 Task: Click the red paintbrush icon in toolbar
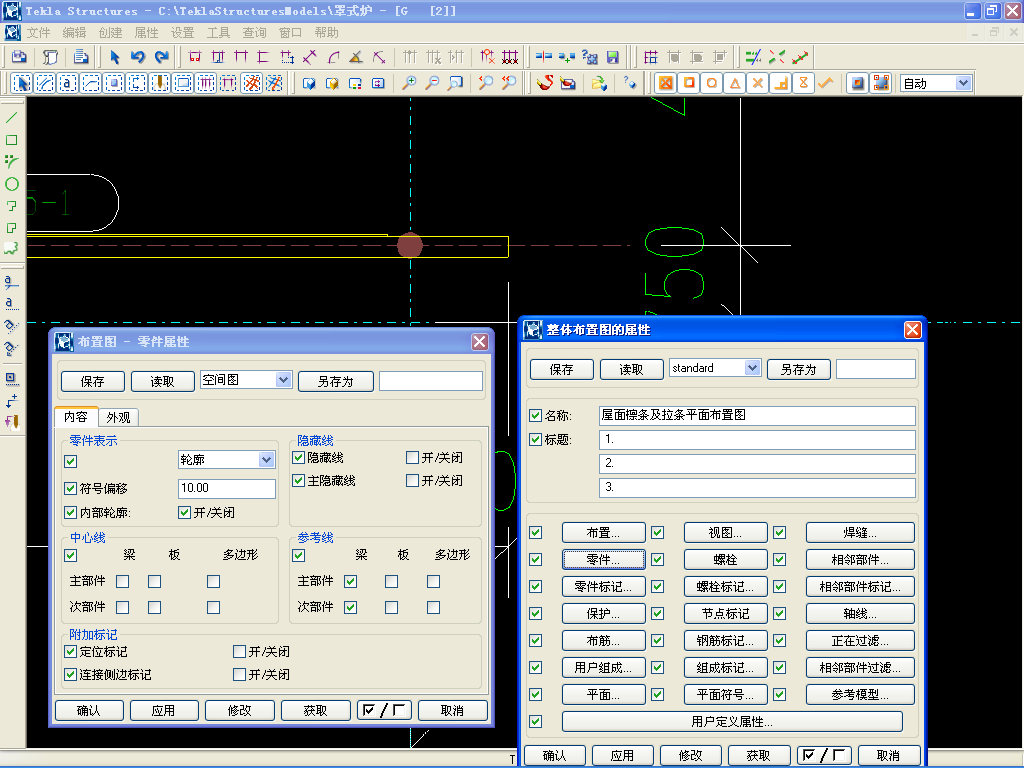pos(545,83)
